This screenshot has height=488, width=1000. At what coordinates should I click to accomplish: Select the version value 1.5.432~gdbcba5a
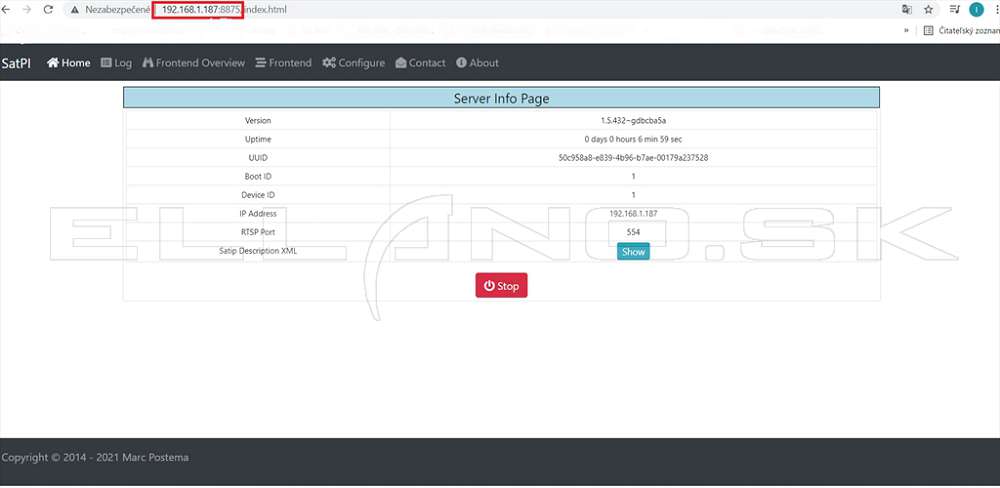pos(633,121)
